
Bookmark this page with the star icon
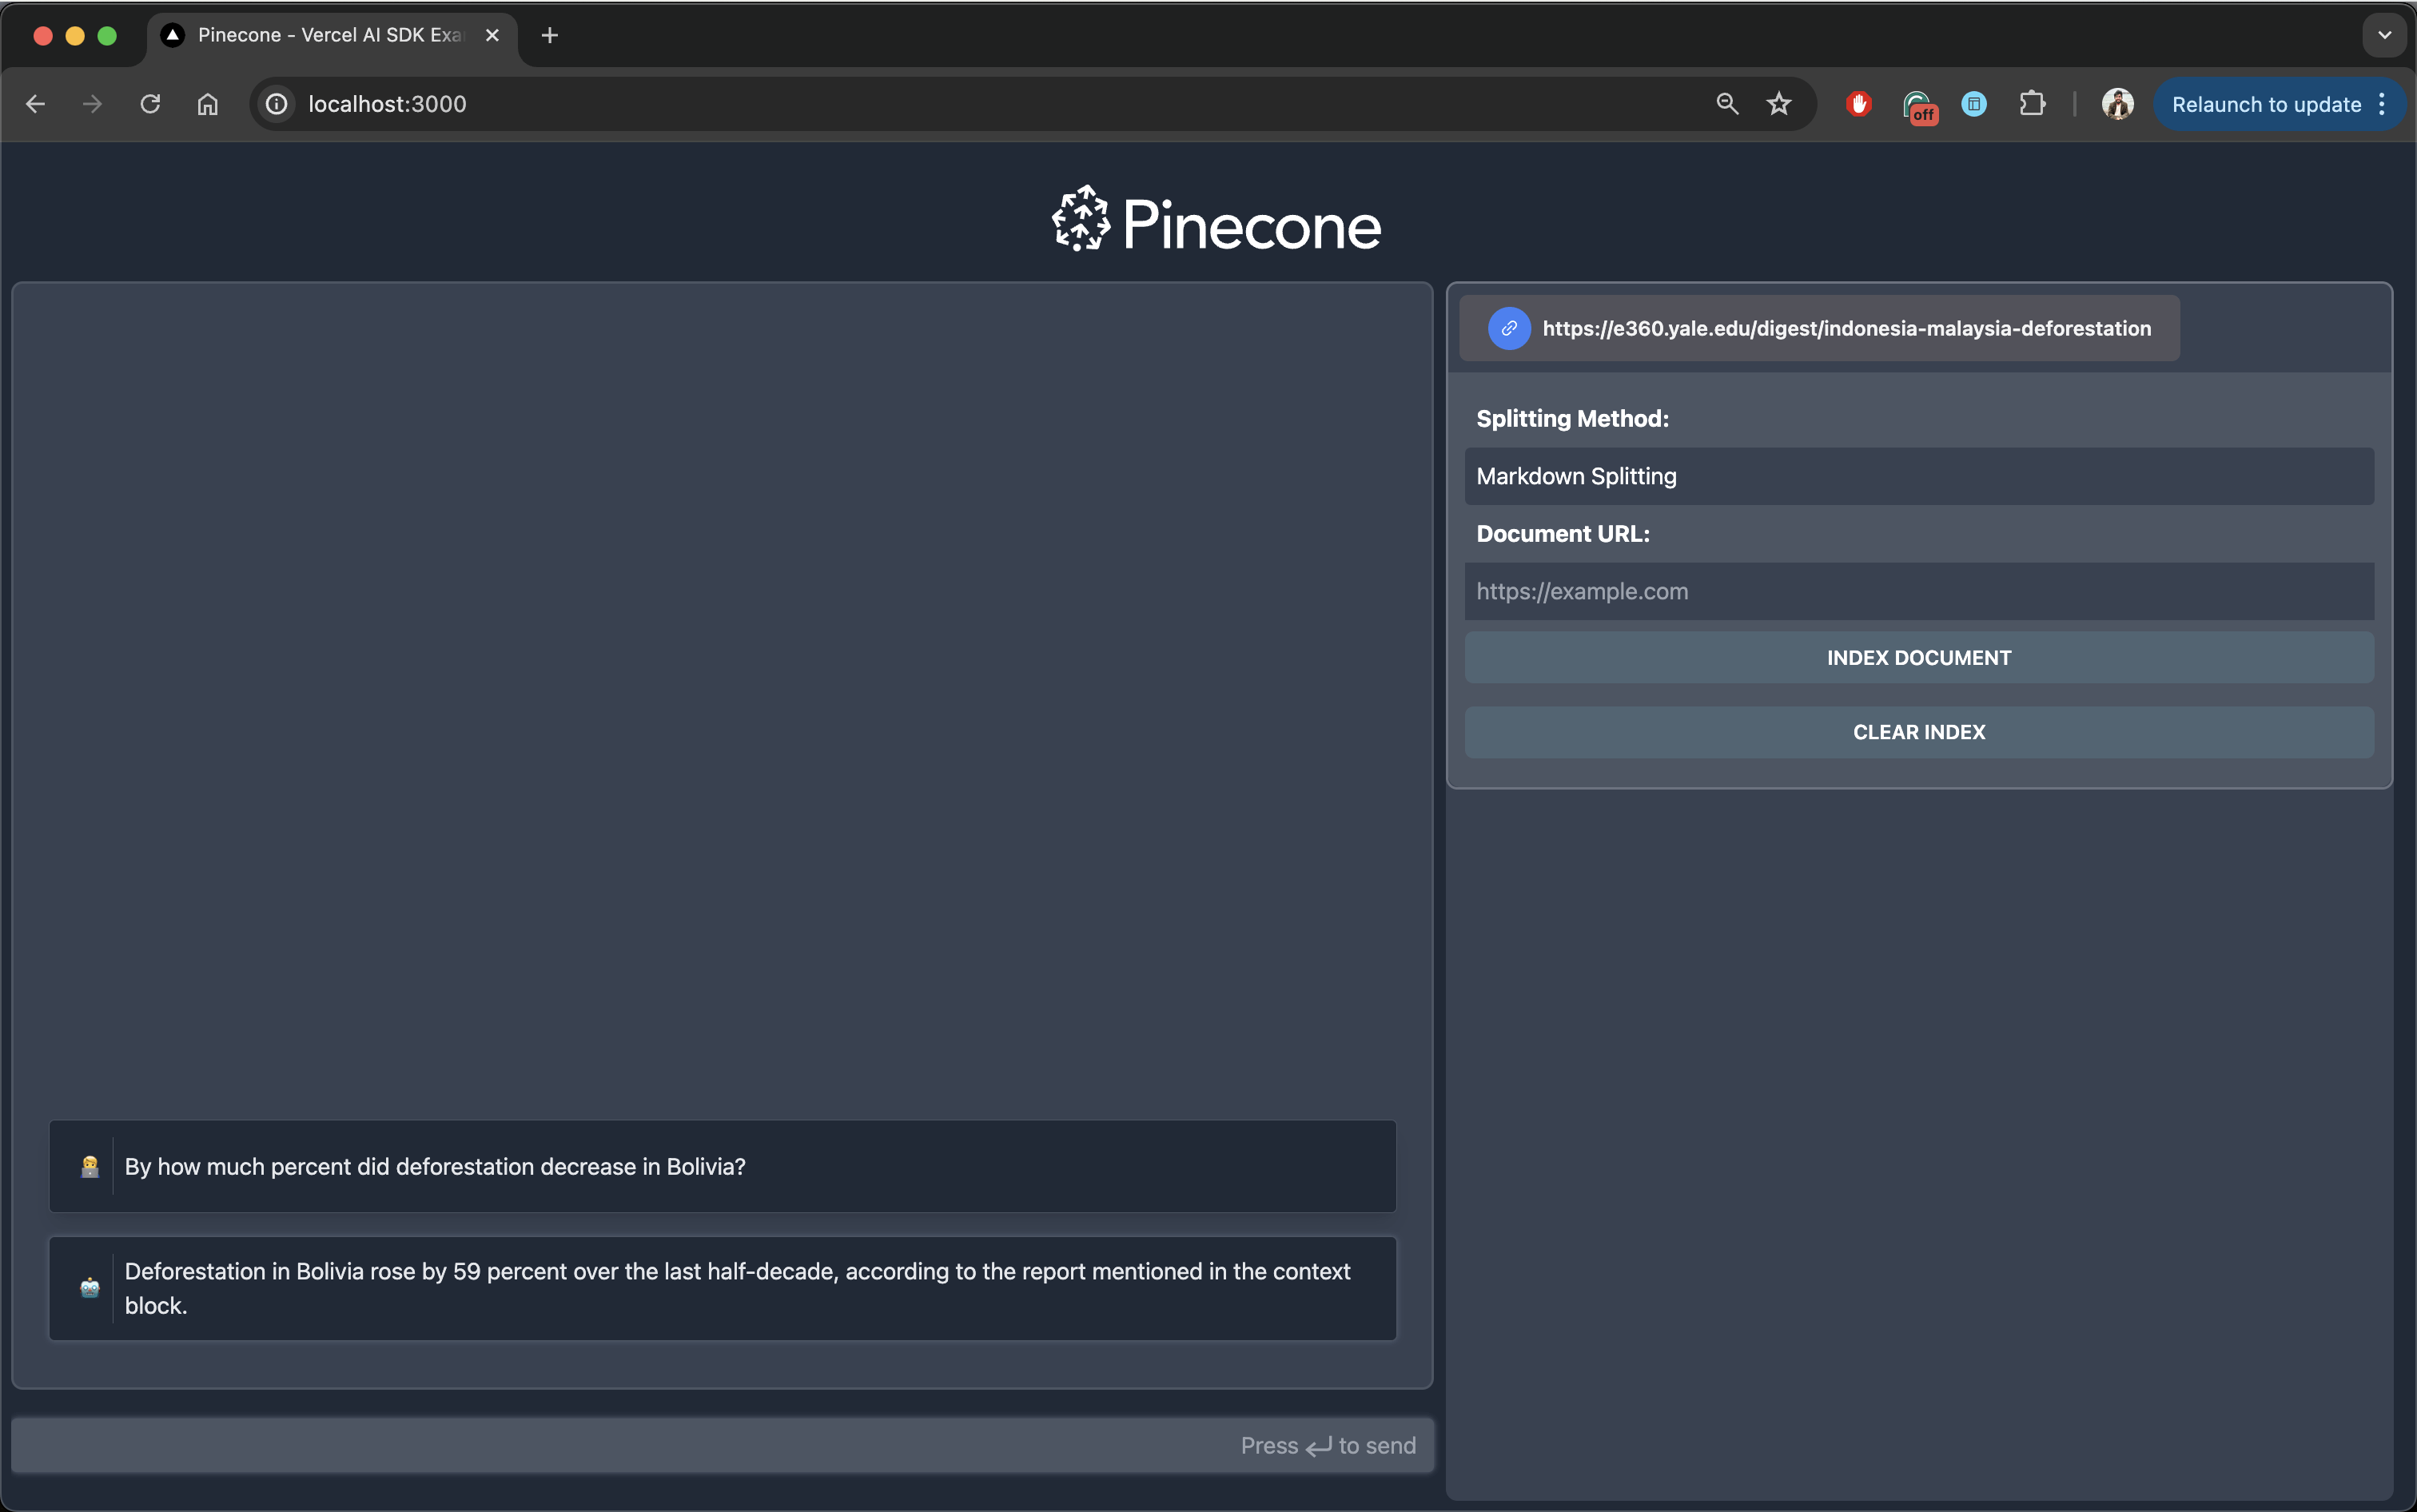[x=1779, y=104]
